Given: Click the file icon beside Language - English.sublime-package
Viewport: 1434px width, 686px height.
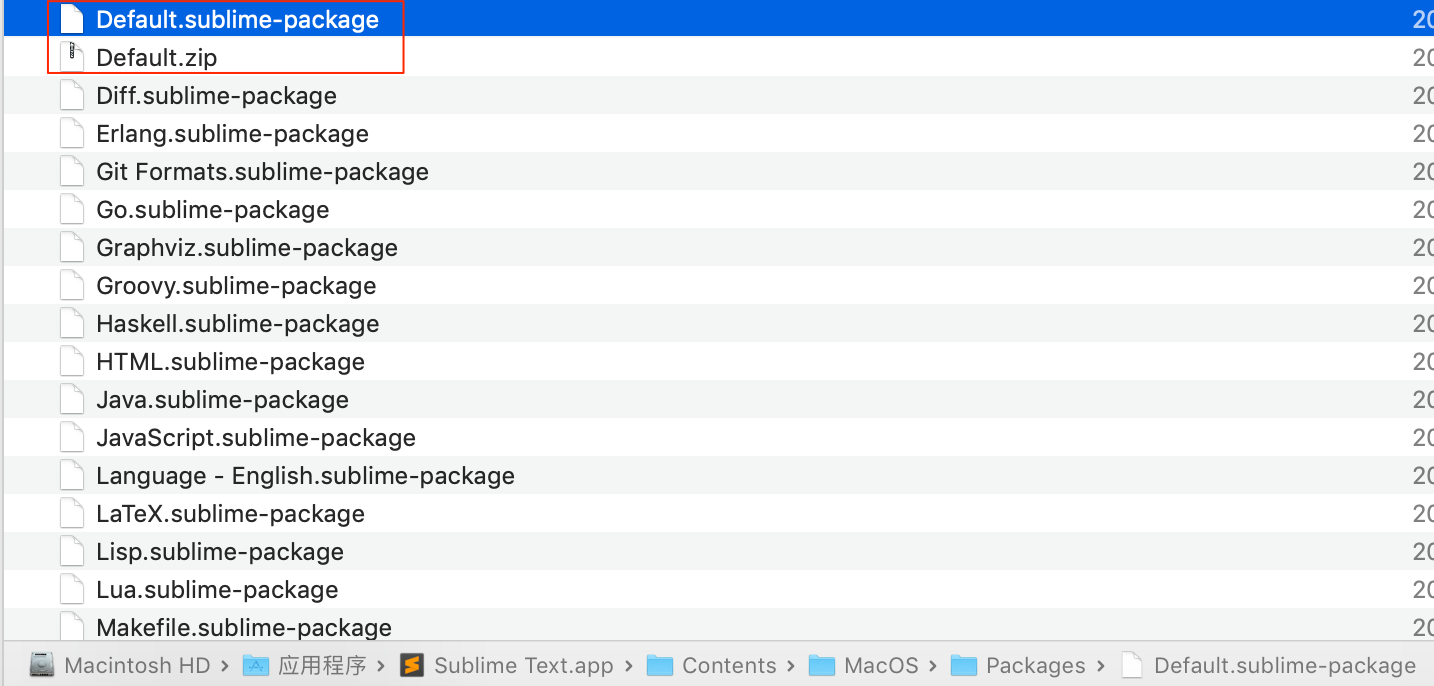Looking at the screenshot, I should click(72, 475).
